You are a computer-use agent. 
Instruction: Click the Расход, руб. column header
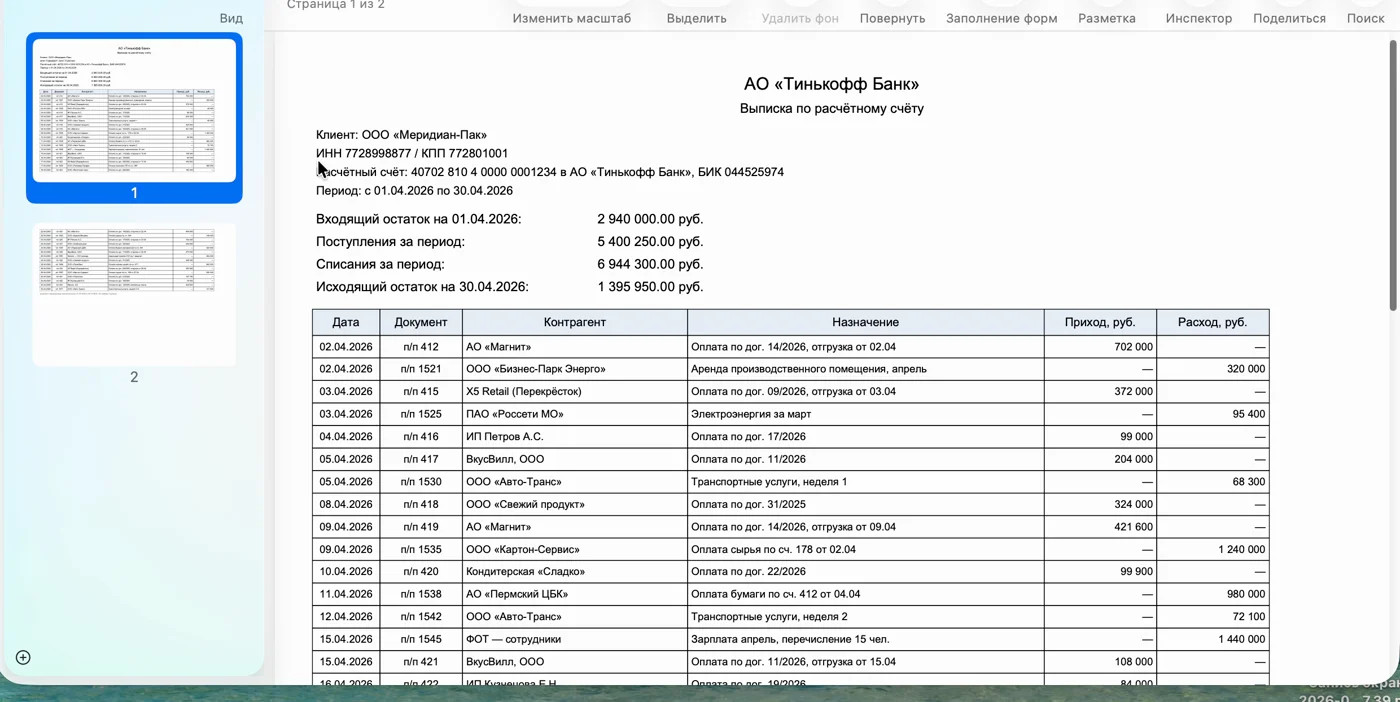tap(1212, 322)
